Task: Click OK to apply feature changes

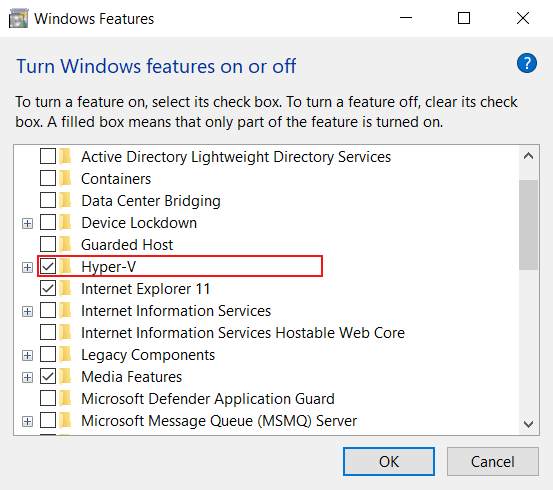Action: pyautogui.click(x=389, y=461)
